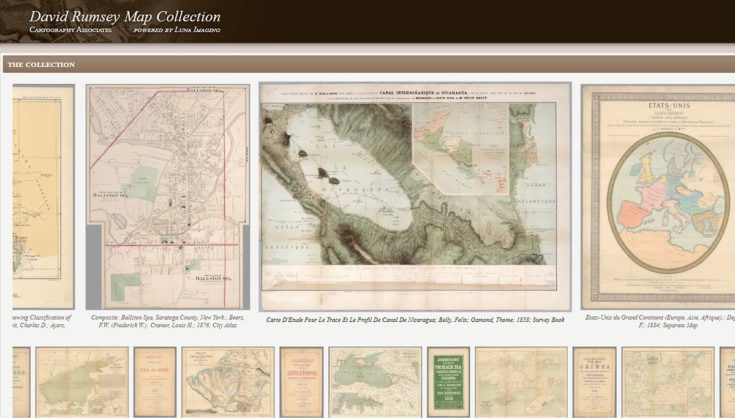Screen dimensions: 735x418
Task: Select the pale map following the green cover
Action: click(x=521, y=382)
